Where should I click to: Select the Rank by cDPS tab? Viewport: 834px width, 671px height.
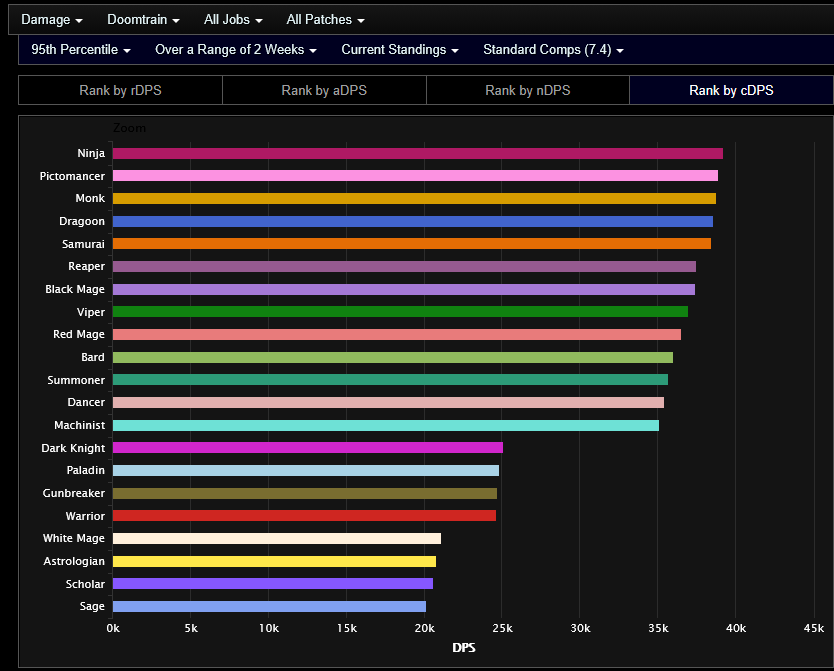click(x=731, y=90)
